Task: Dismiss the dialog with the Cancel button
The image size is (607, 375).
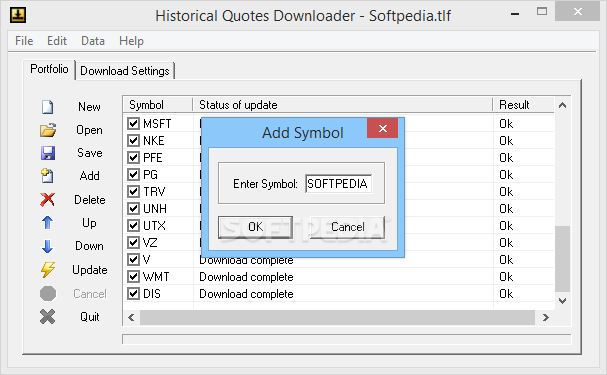Action: tap(347, 227)
